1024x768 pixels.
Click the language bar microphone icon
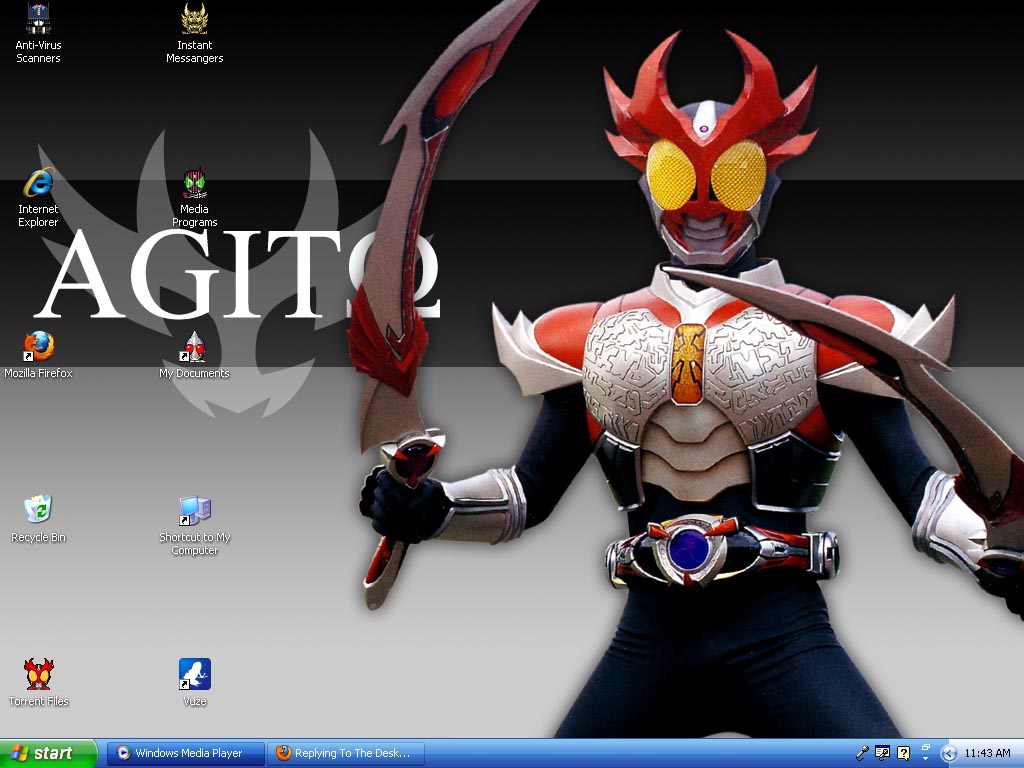(x=862, y=753)
